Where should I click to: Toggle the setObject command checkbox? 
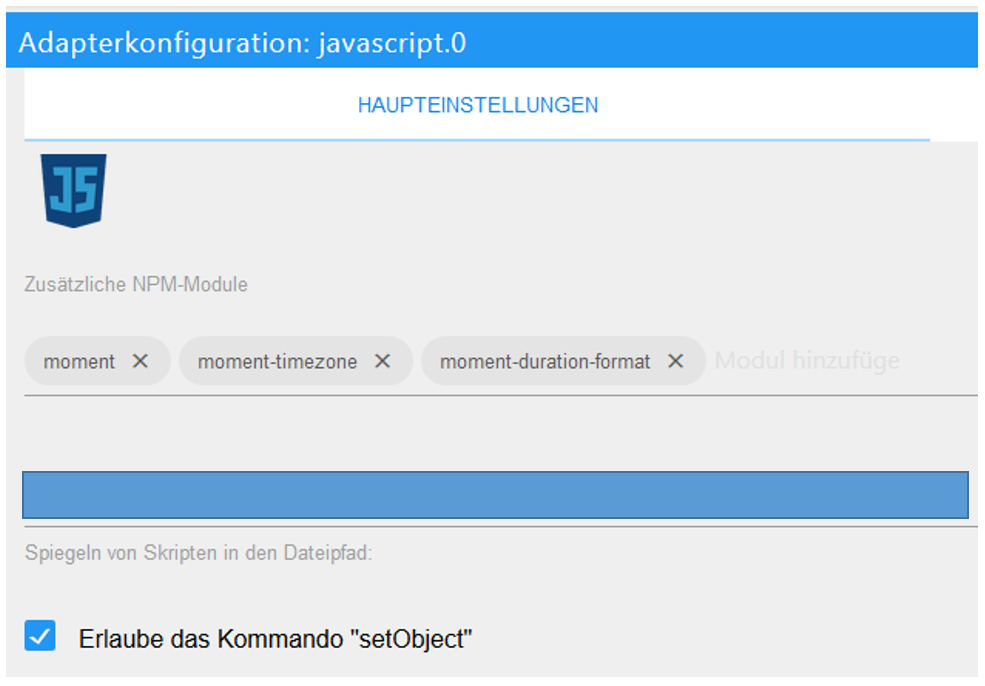coord(40,636)
